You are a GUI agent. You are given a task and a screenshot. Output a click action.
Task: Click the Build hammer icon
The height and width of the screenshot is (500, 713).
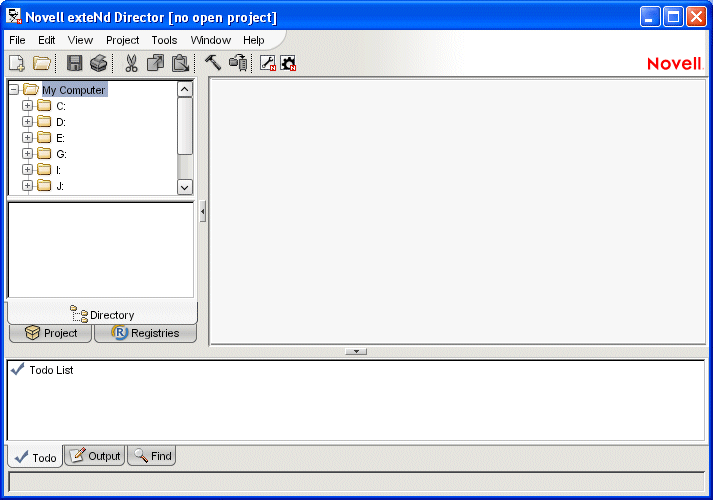tap(213, 62)
